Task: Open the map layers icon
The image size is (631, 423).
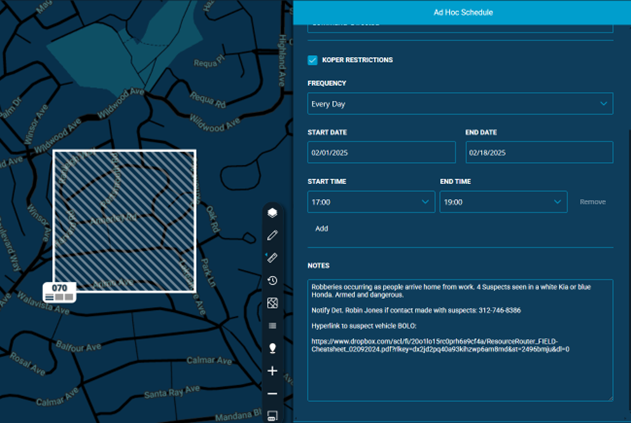Action: [x=272, y=213]
